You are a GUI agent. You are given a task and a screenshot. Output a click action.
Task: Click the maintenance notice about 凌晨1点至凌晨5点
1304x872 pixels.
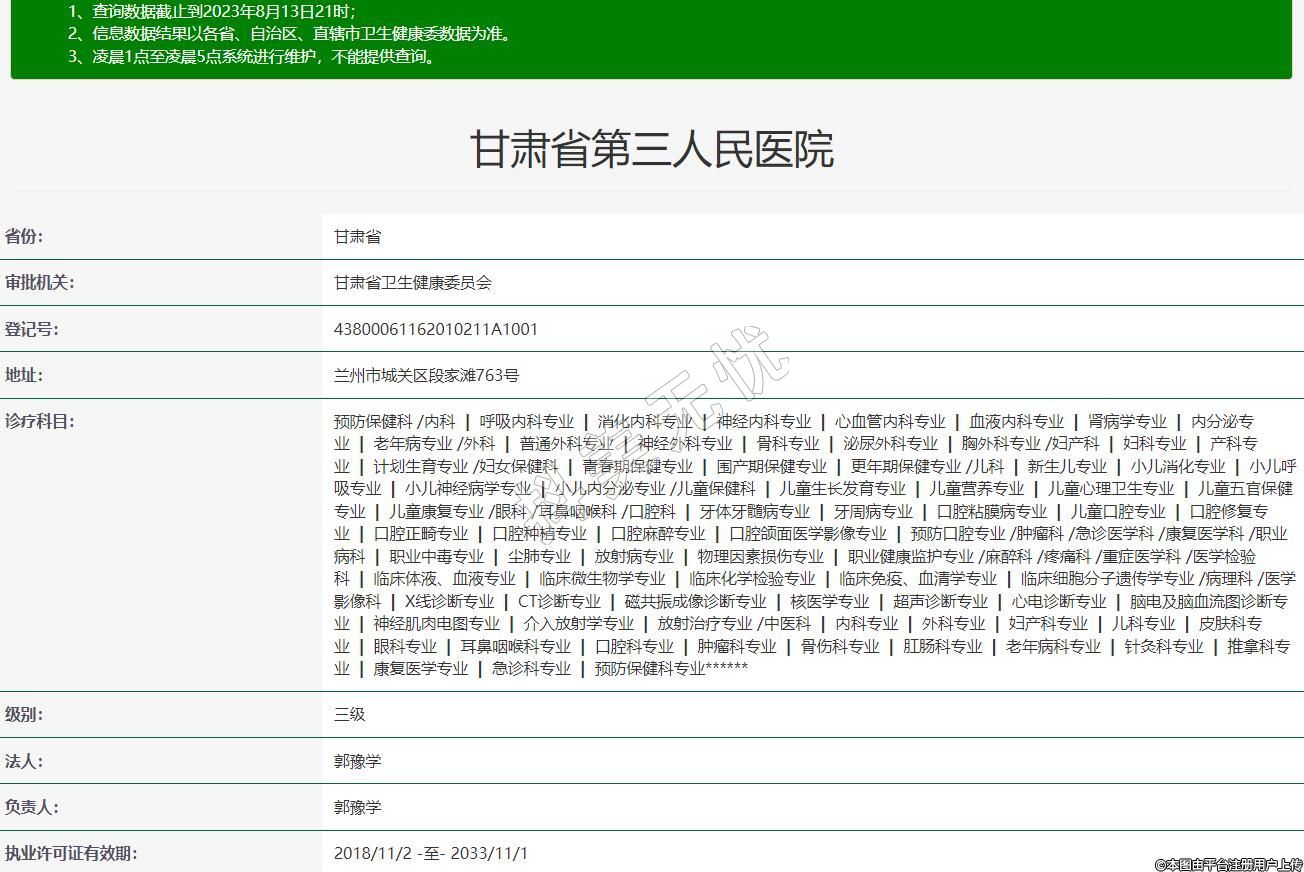tap(252, 56)
